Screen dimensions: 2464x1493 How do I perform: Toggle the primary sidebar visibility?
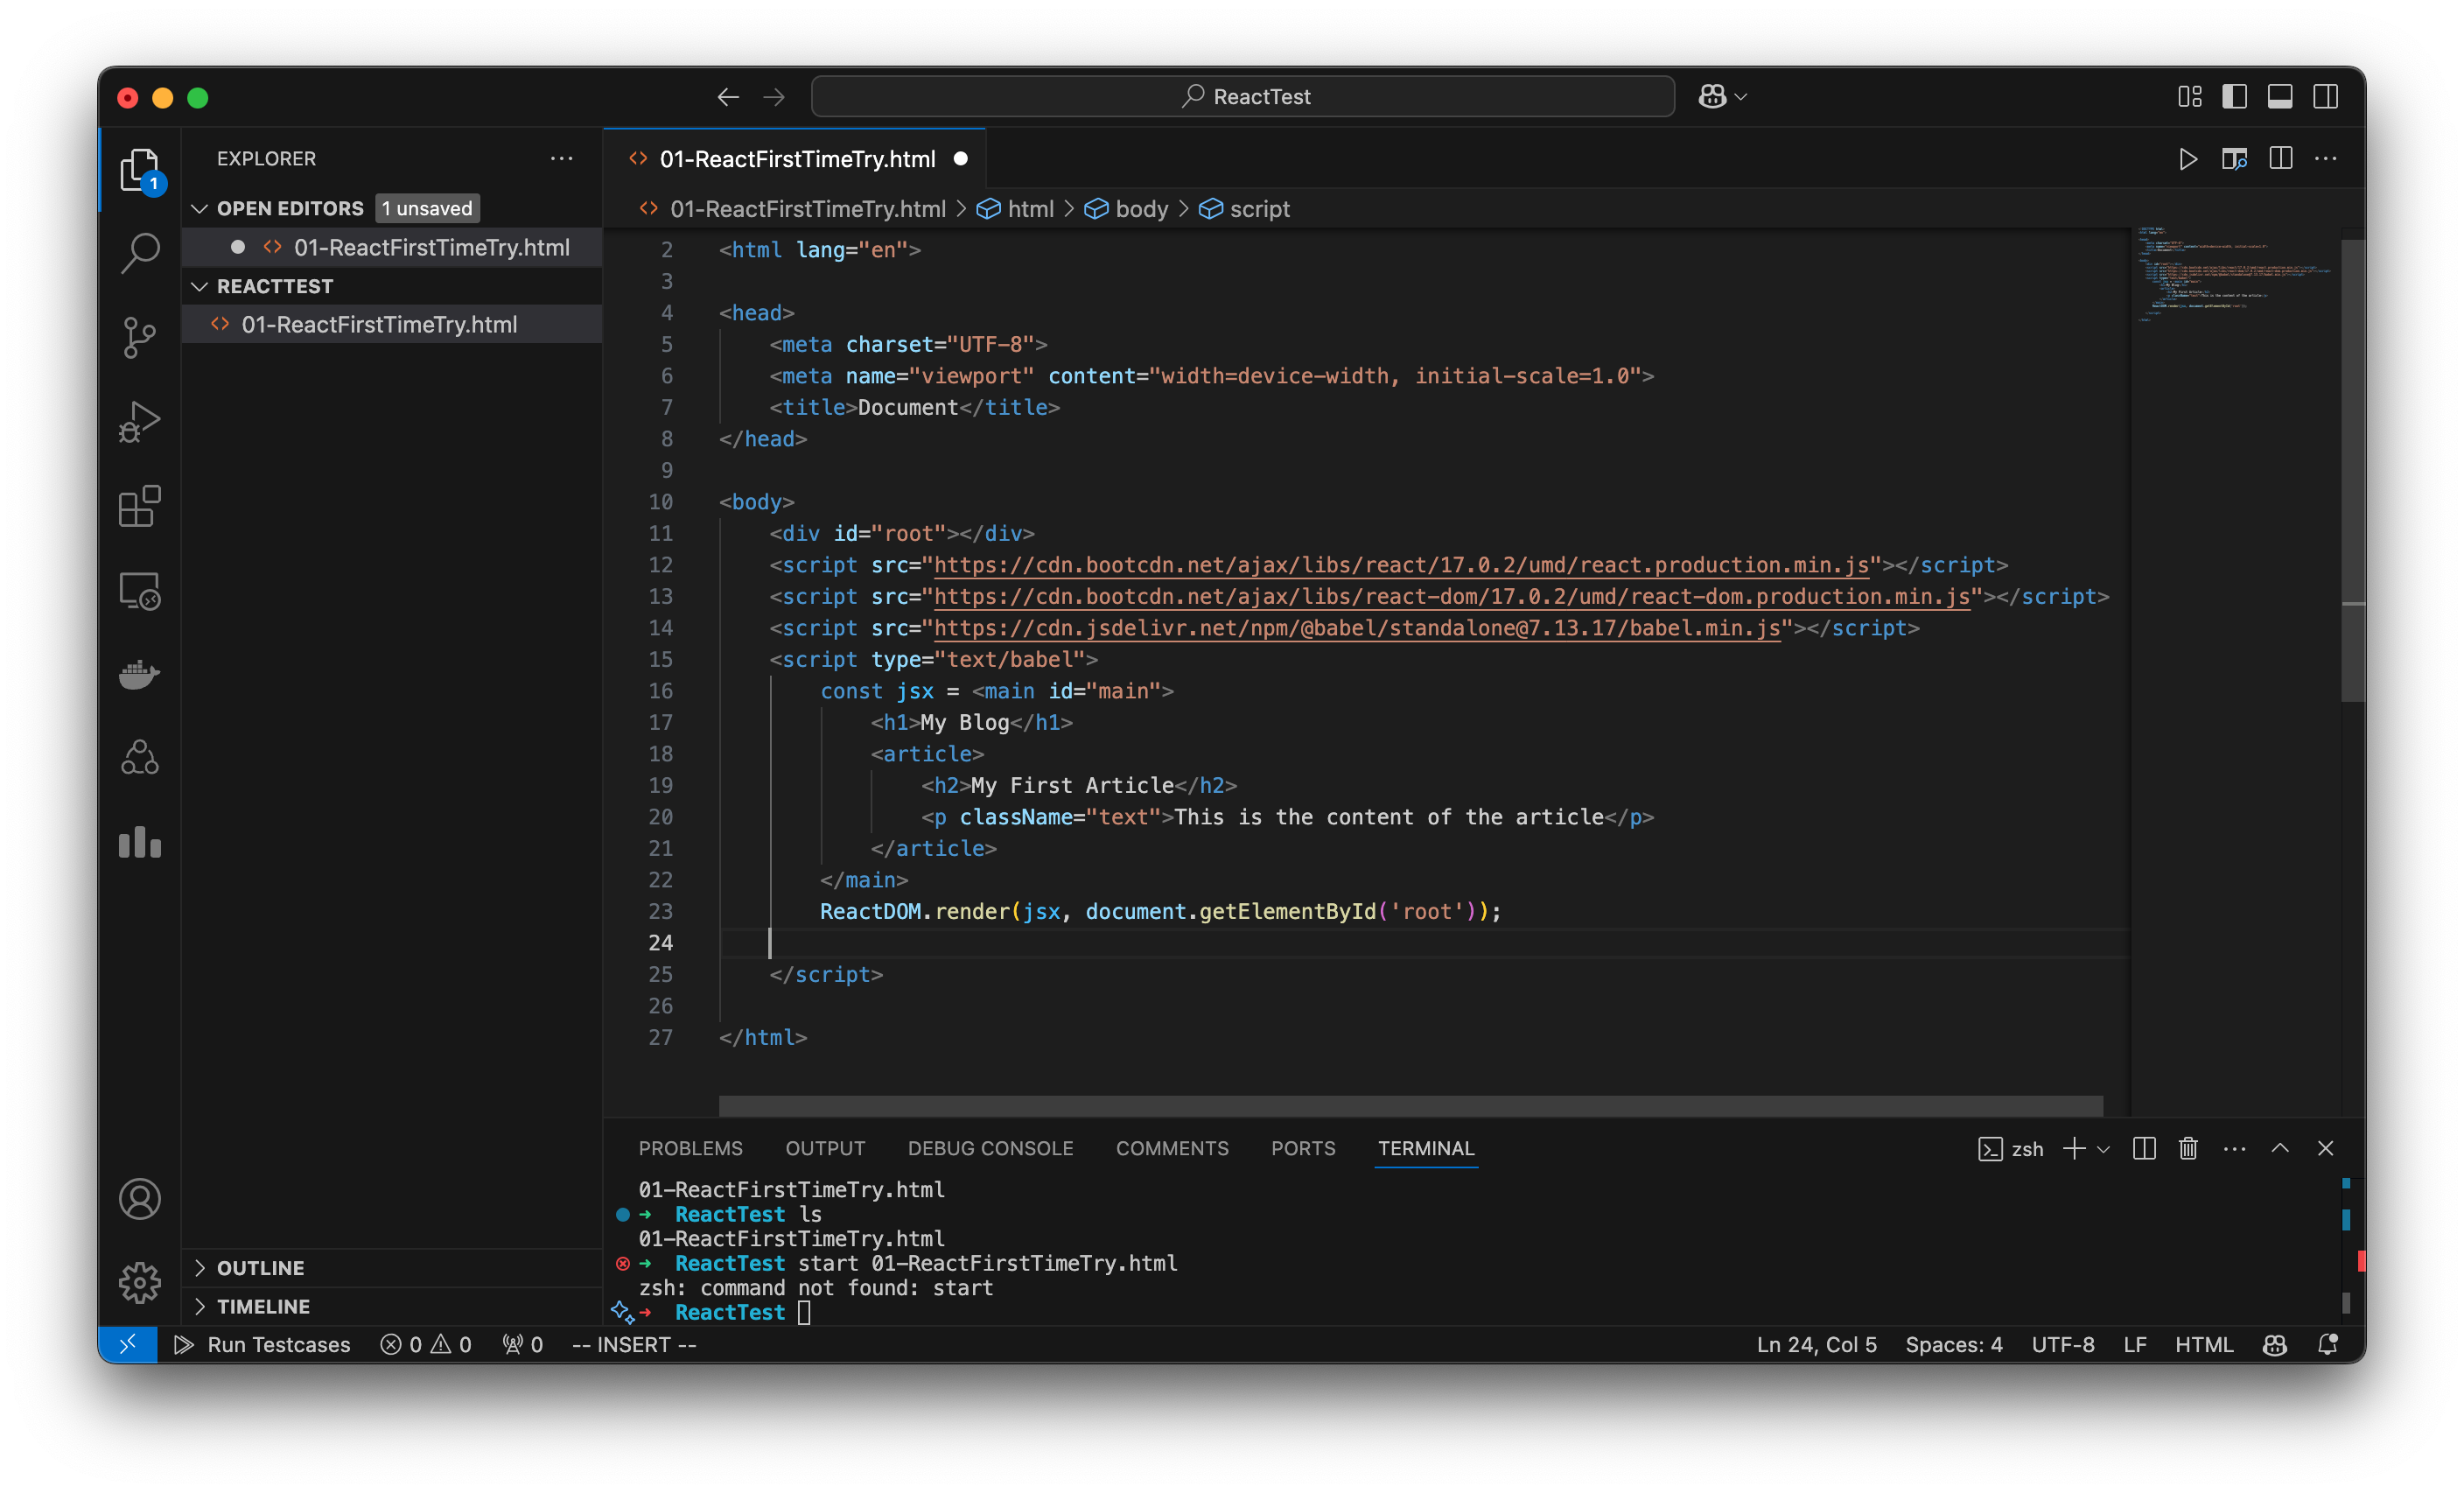coord(2234,96)
